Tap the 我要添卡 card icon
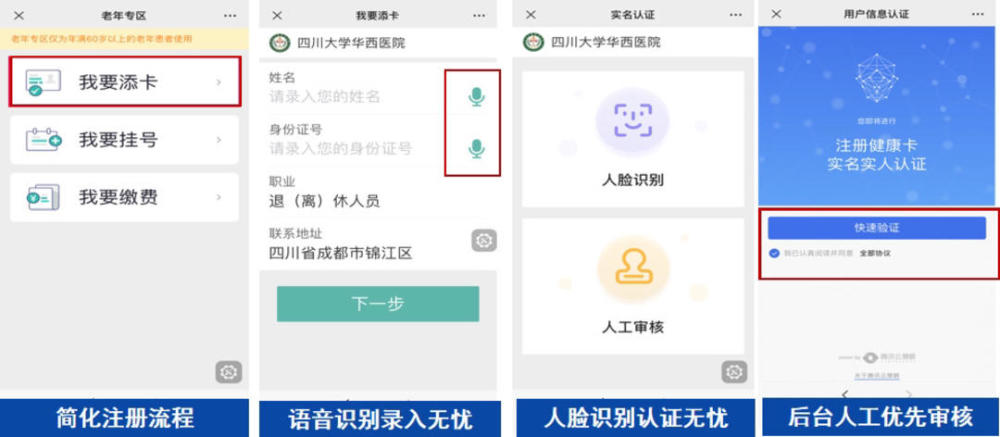 pos(43,82)
